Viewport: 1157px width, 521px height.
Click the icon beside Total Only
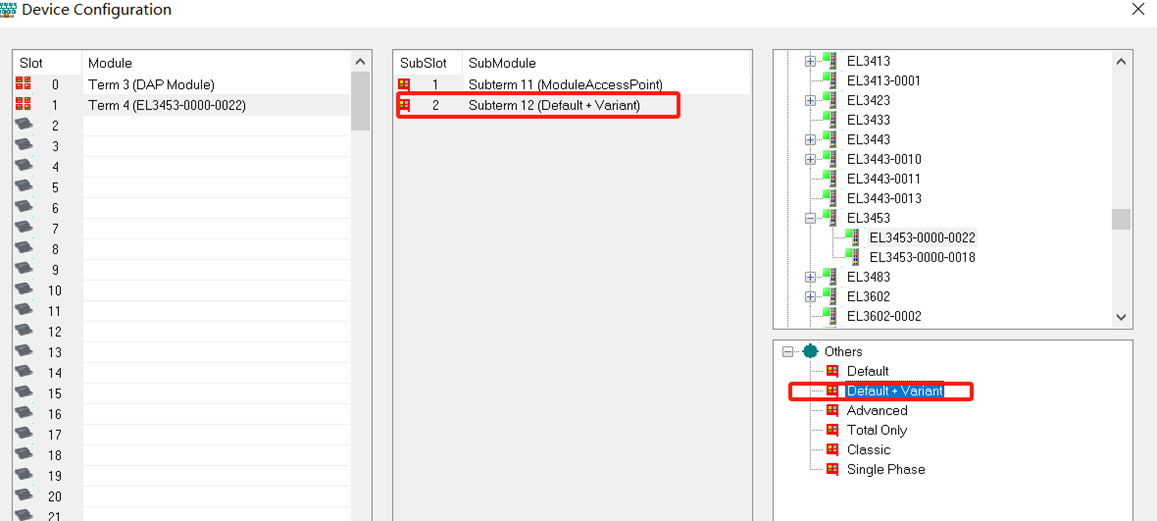tap(832, 429)
